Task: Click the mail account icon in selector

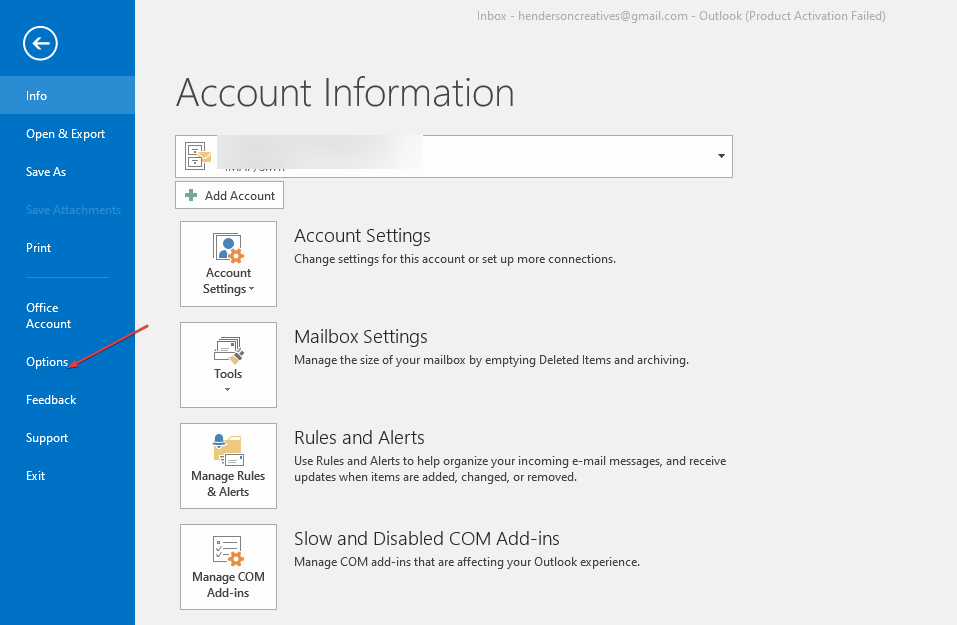Action: click(x=198, y=156)
